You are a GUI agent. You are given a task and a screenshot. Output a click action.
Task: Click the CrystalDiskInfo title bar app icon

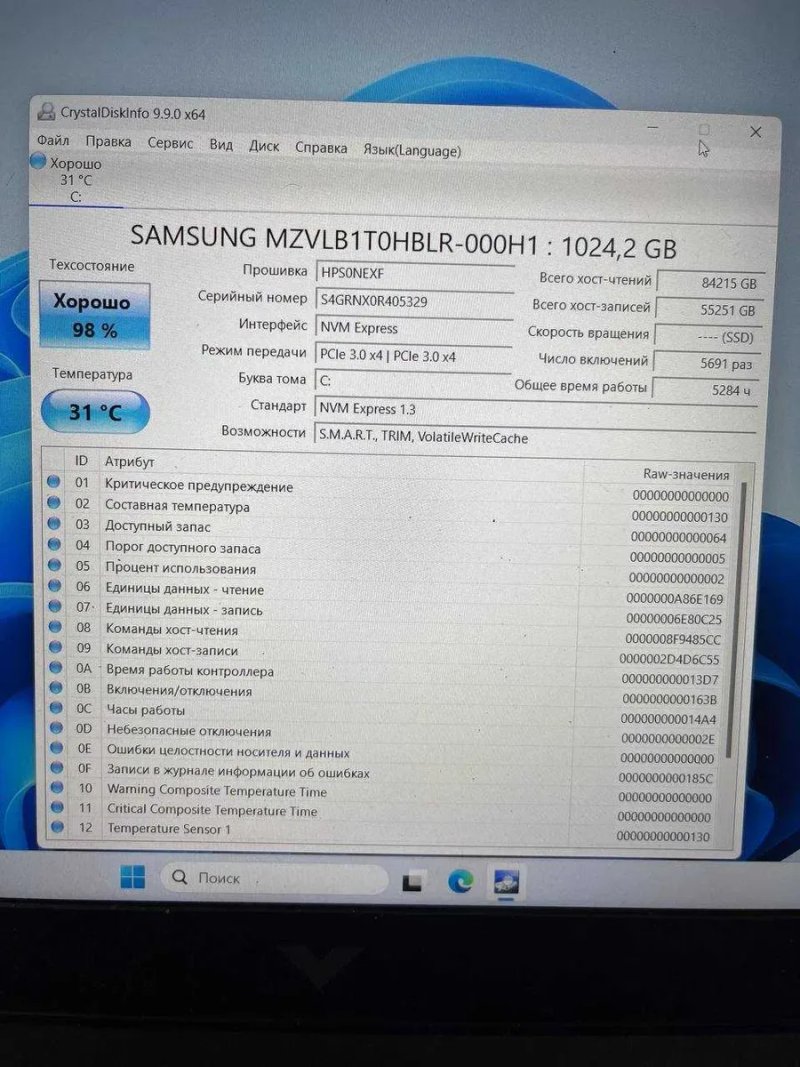pyautogui.click(x=46, y=110)
